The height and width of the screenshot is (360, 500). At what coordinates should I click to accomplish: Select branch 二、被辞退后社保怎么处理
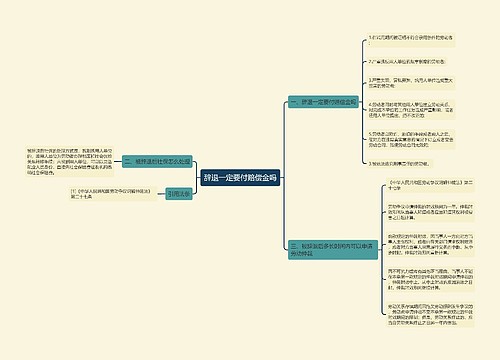coord(157,162)
